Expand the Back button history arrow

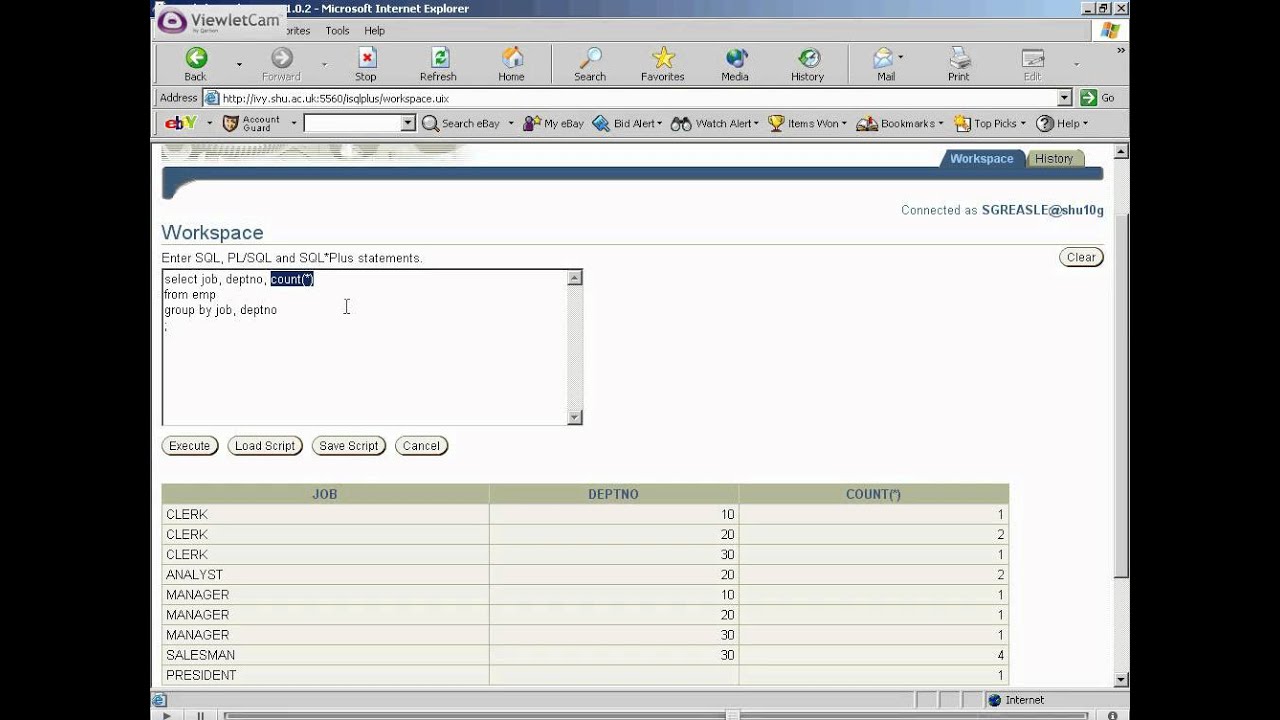239,64
